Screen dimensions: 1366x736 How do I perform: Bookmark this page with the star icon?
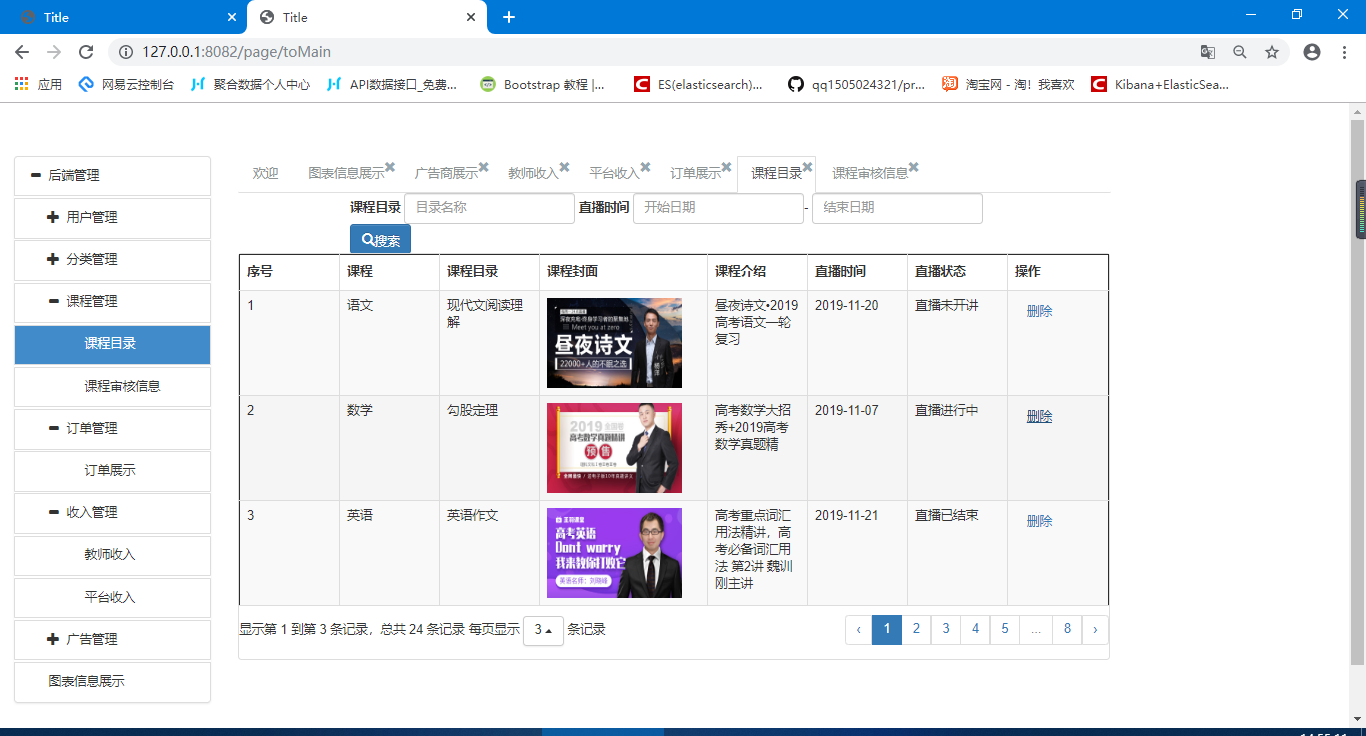1272,52
